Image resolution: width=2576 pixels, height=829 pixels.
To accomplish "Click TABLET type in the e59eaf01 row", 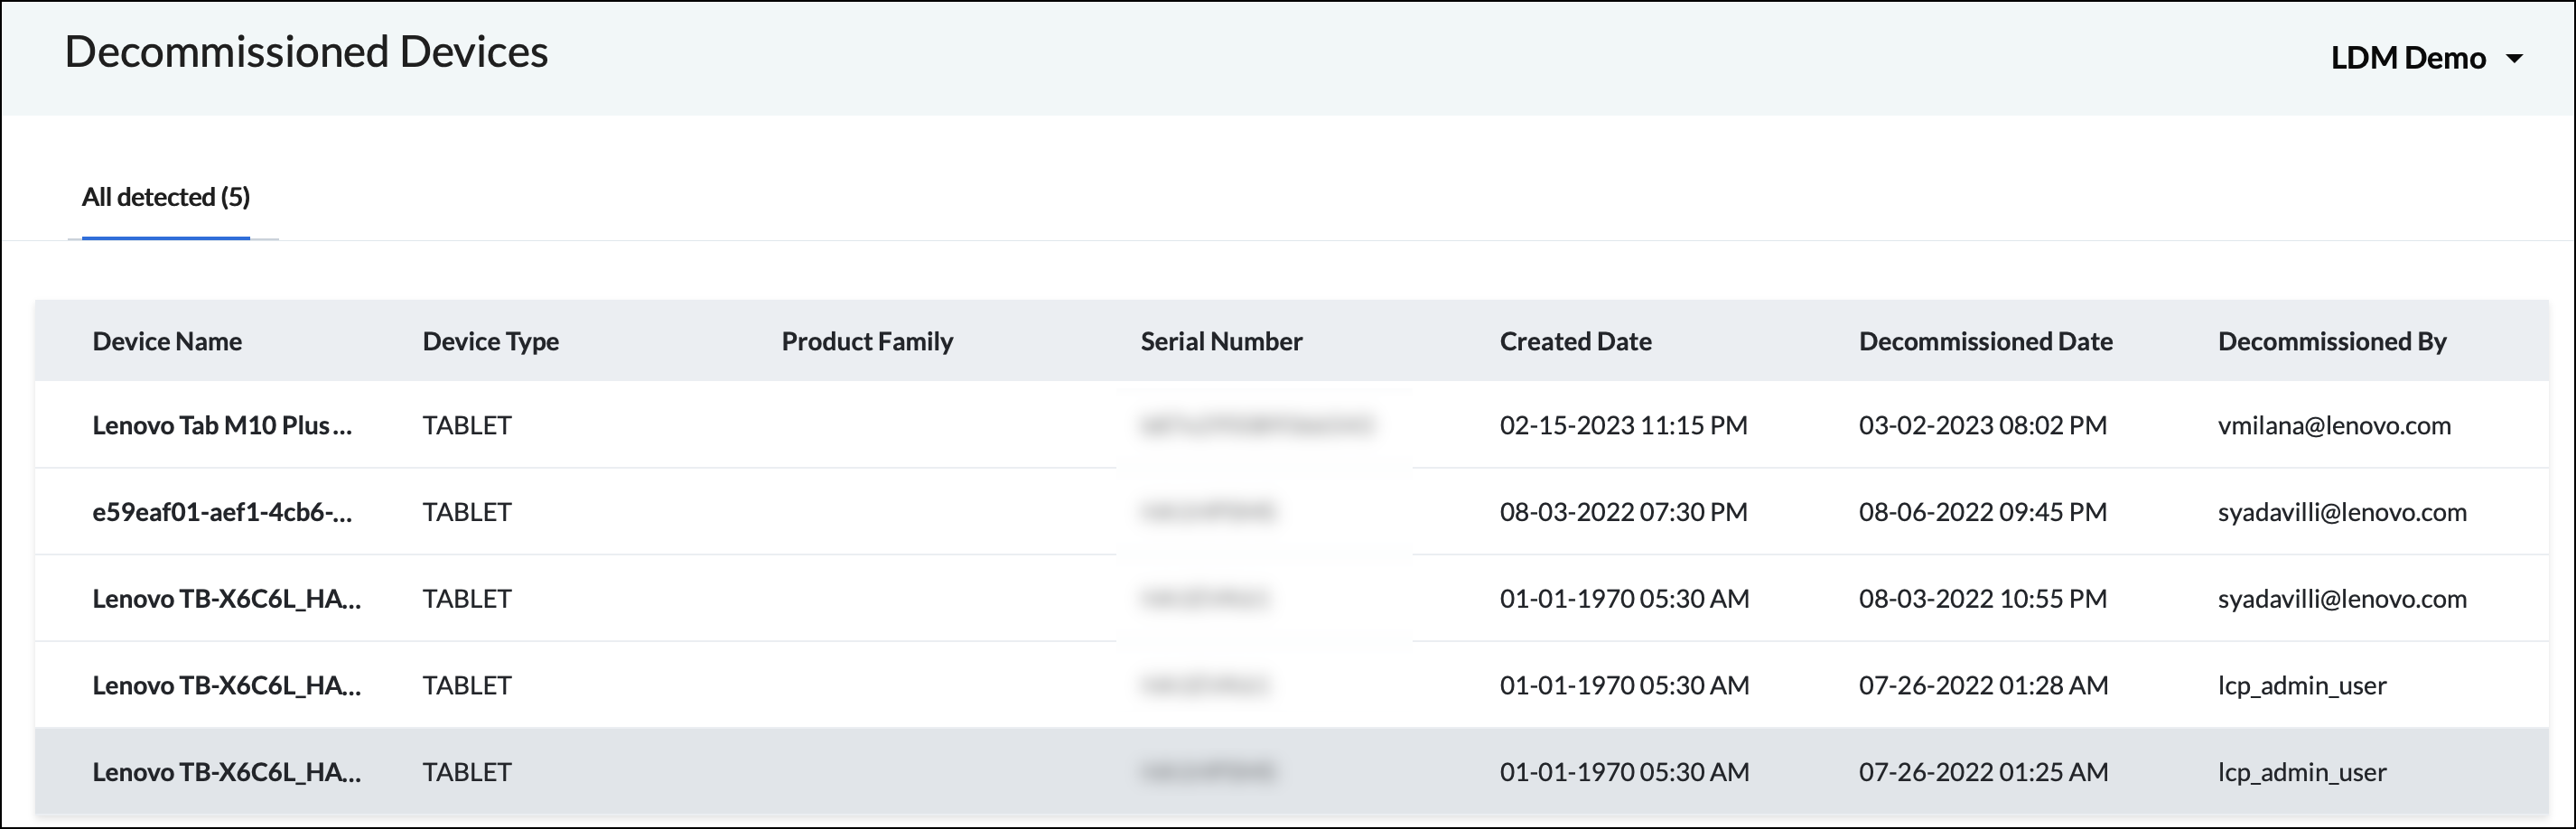I will click(x=467, y=512).
